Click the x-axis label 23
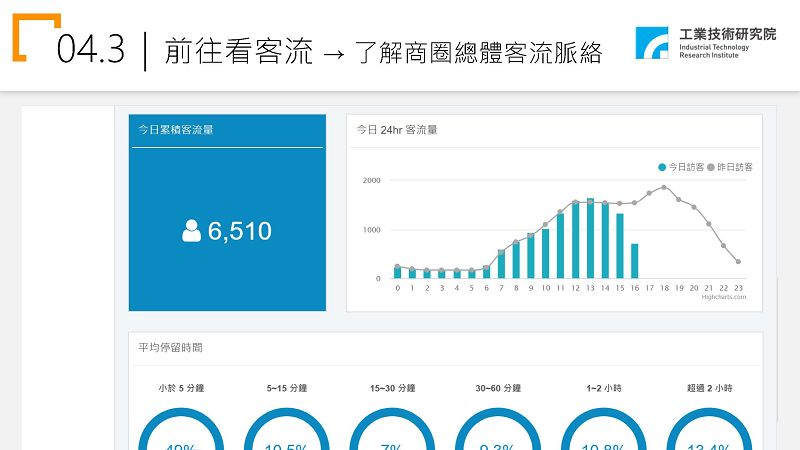The height and width of the screenshot is (450, 800). 738,288
